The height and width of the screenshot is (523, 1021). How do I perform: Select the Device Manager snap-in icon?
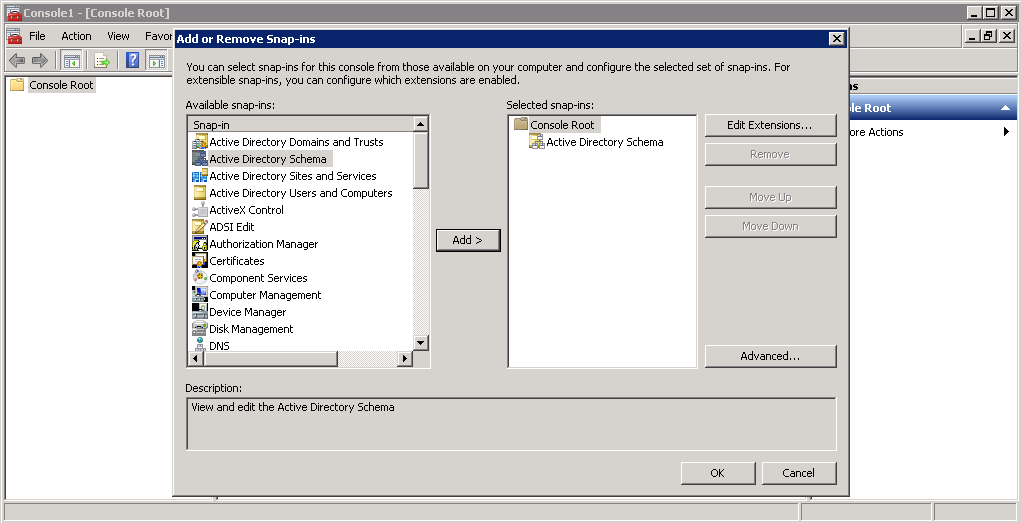(199, 312)
